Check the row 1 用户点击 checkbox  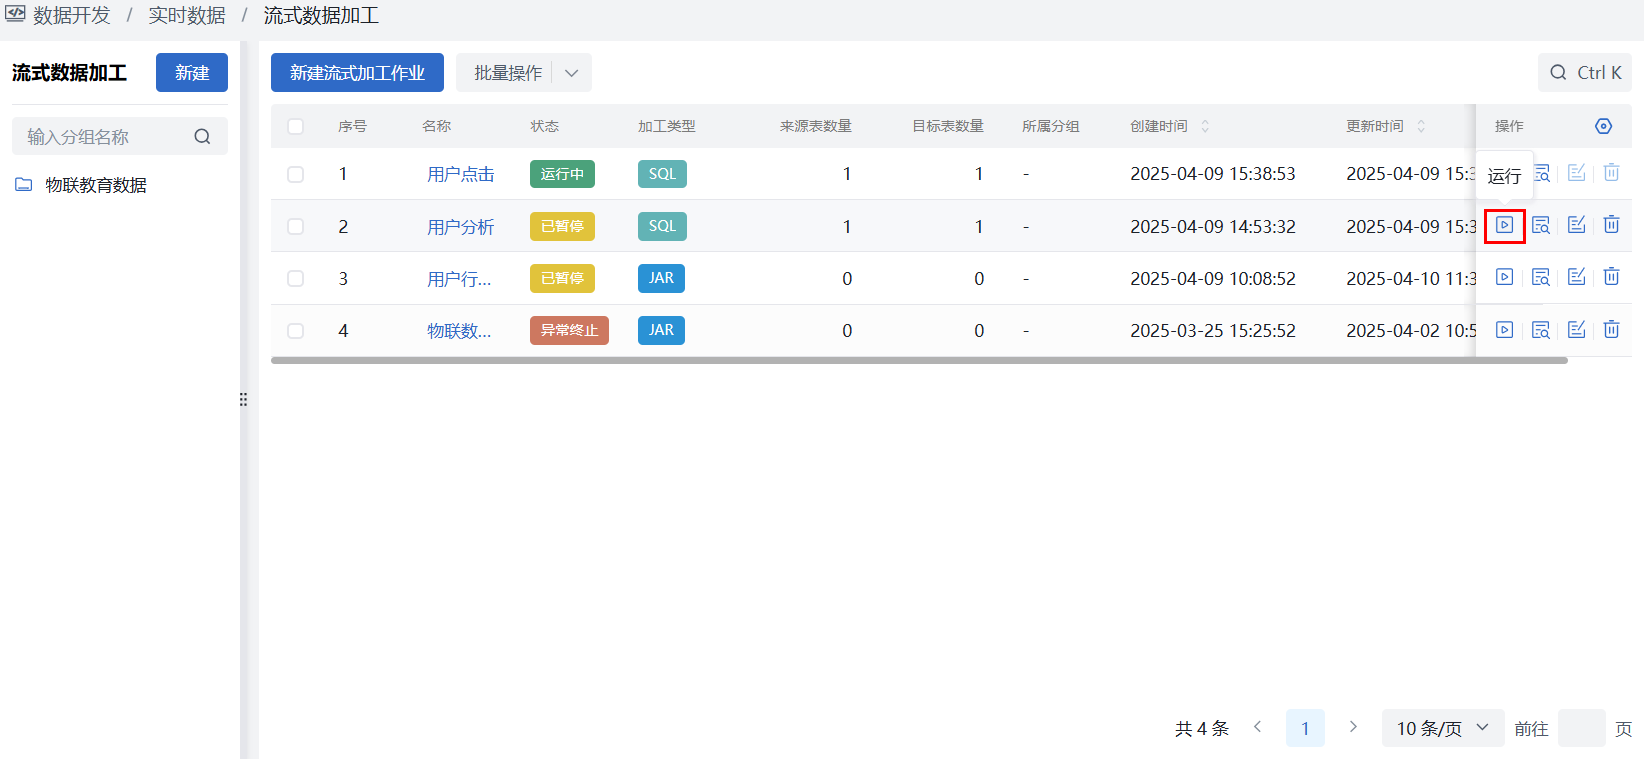point(295,174)
